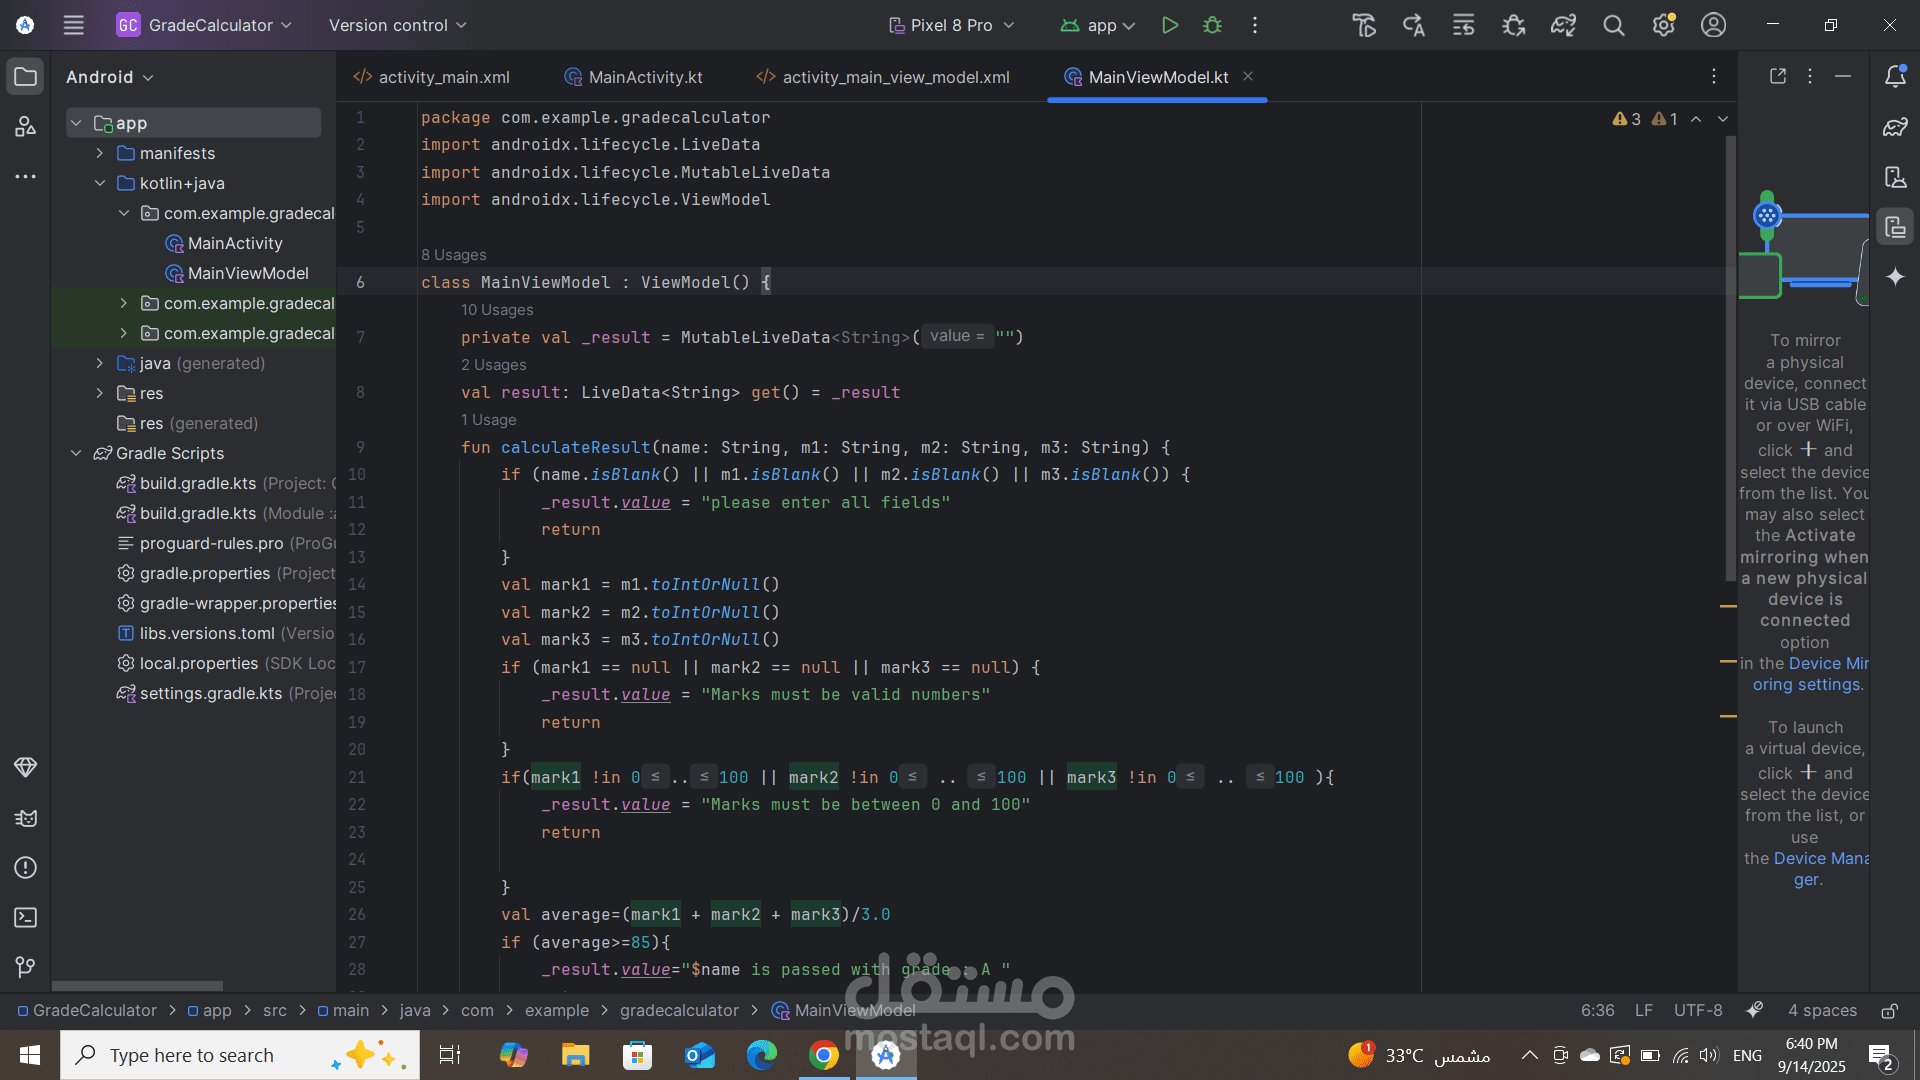The image size is (1920, 1080).
Task: Open the Logcat tool window
Action: [26, 818]
